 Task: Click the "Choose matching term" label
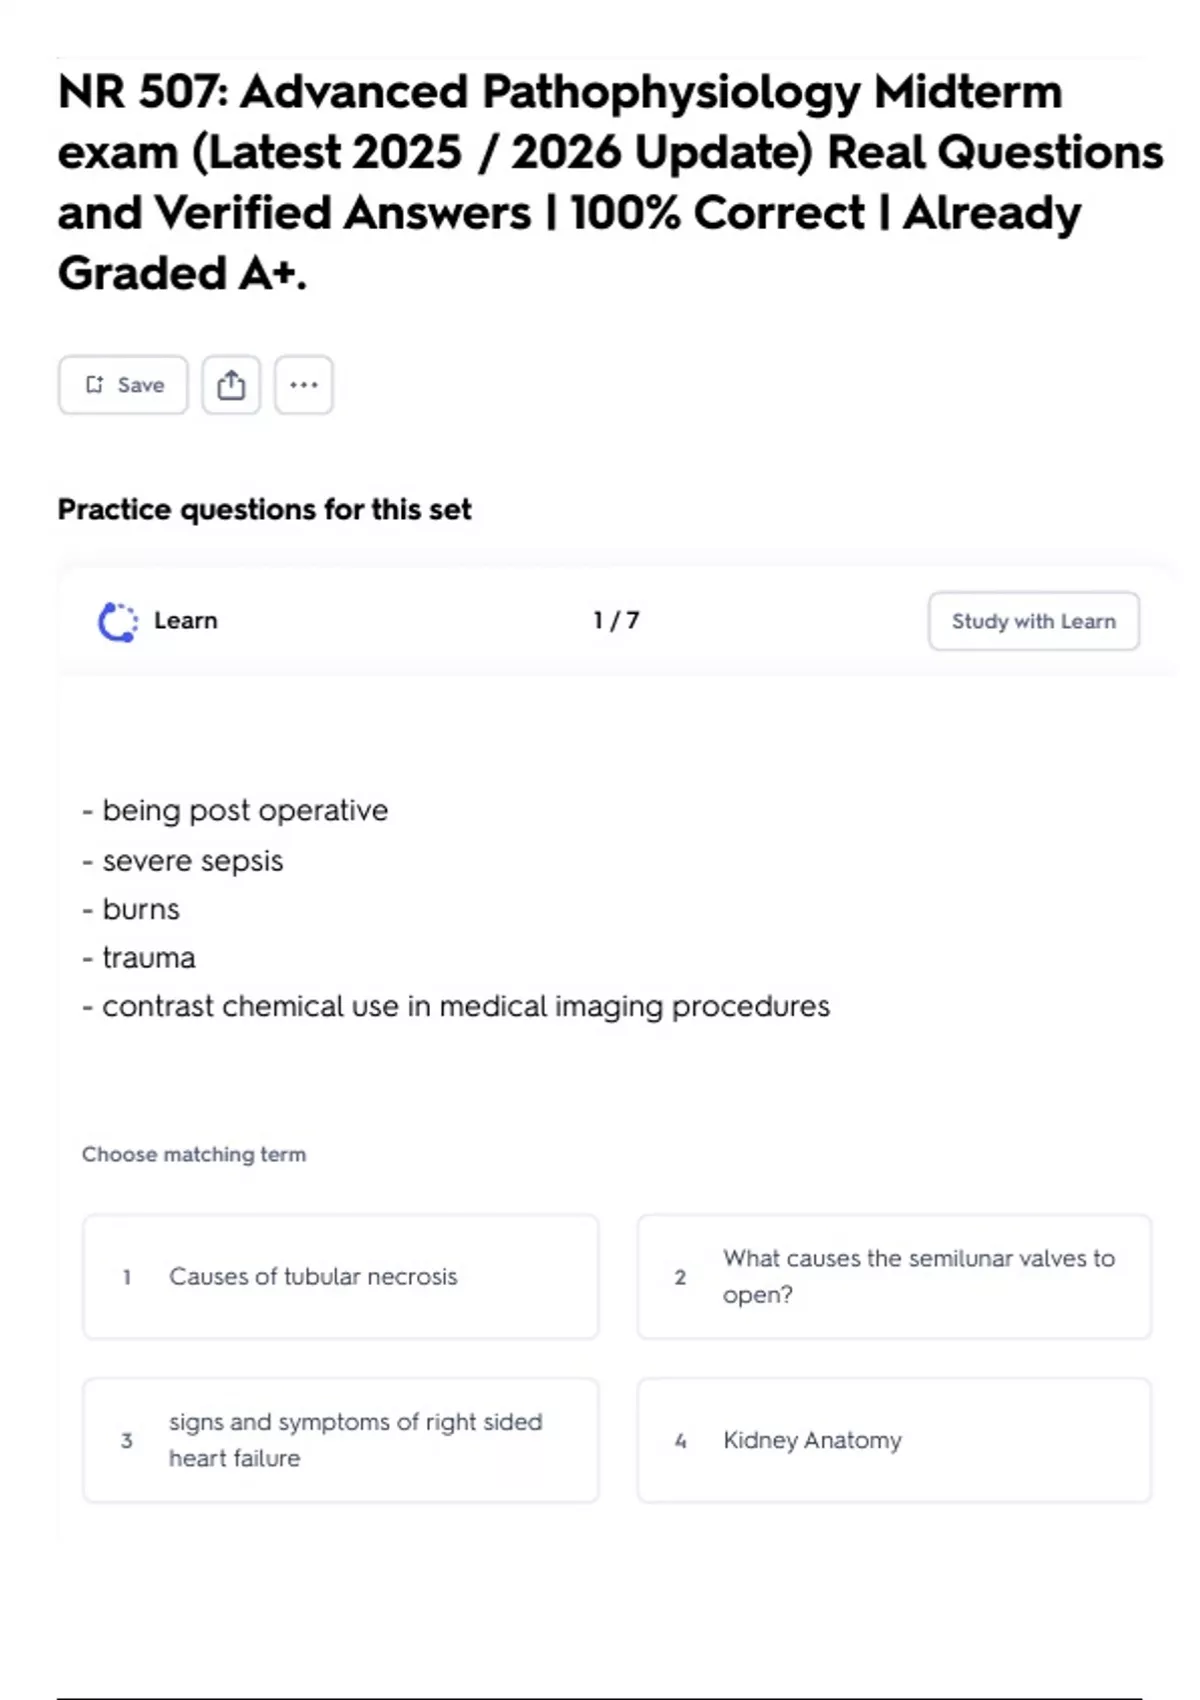(x=194, y=1155)
